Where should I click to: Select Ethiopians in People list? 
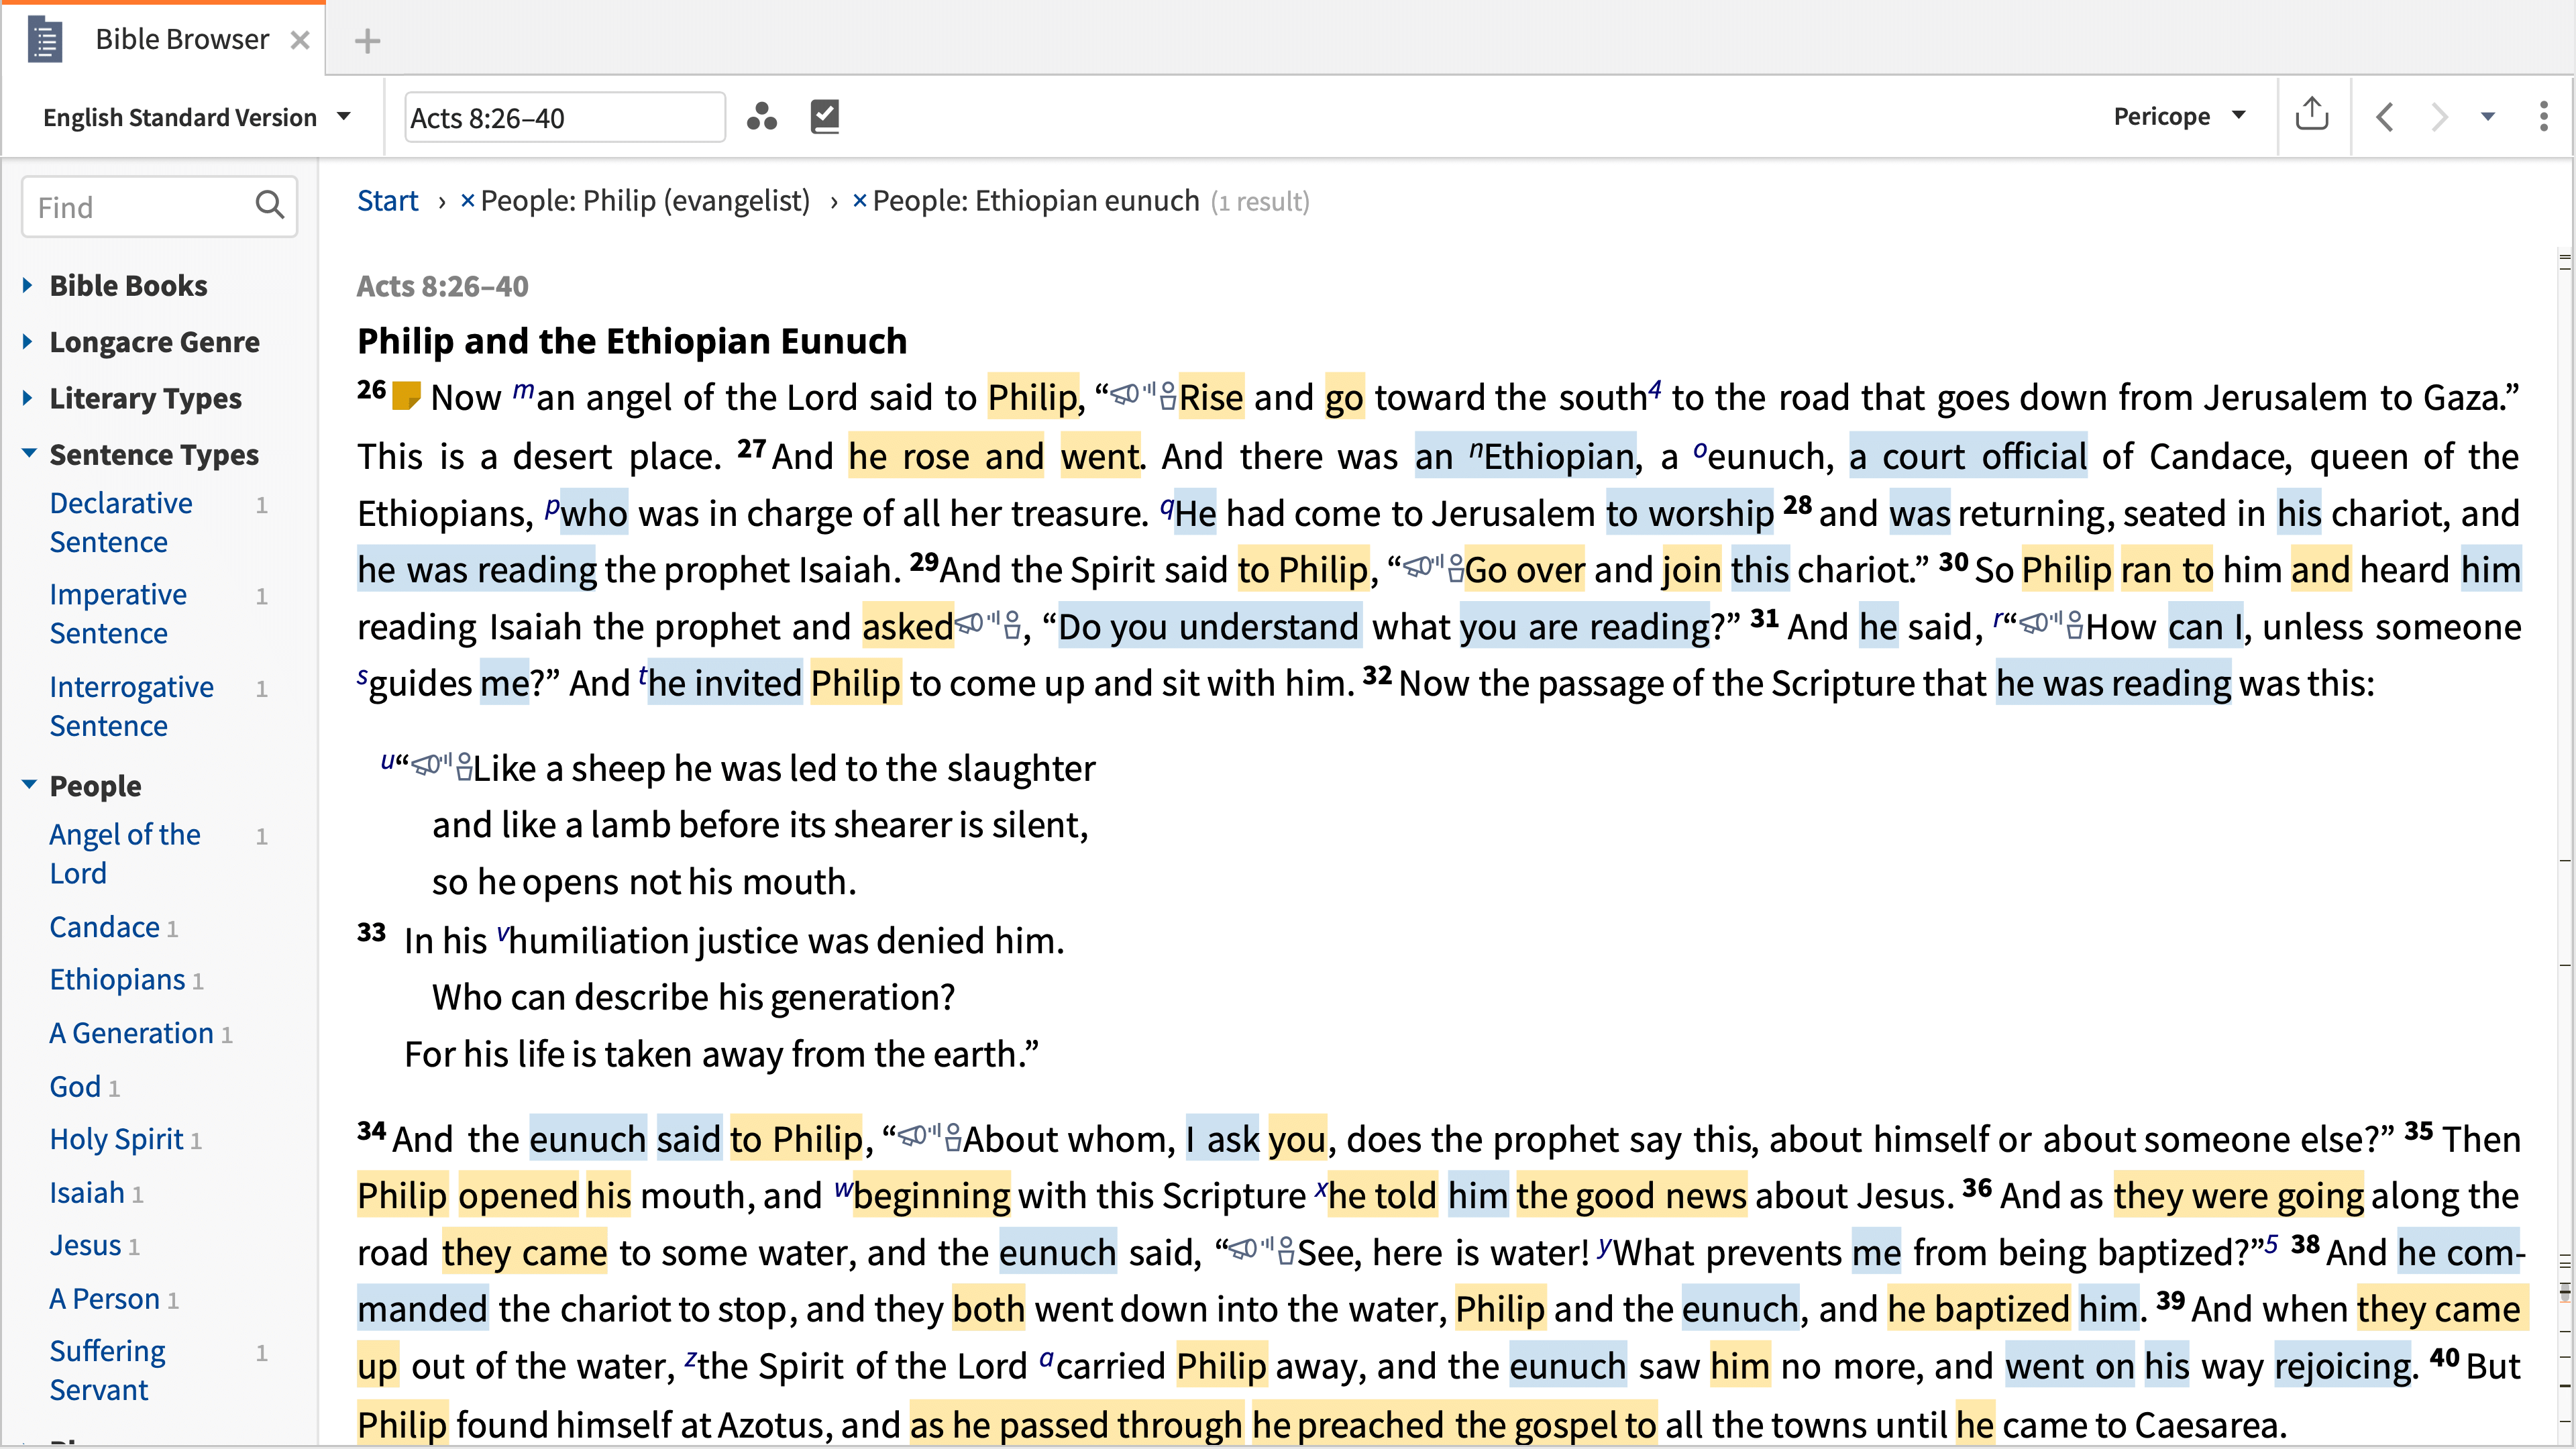point(118,980)
